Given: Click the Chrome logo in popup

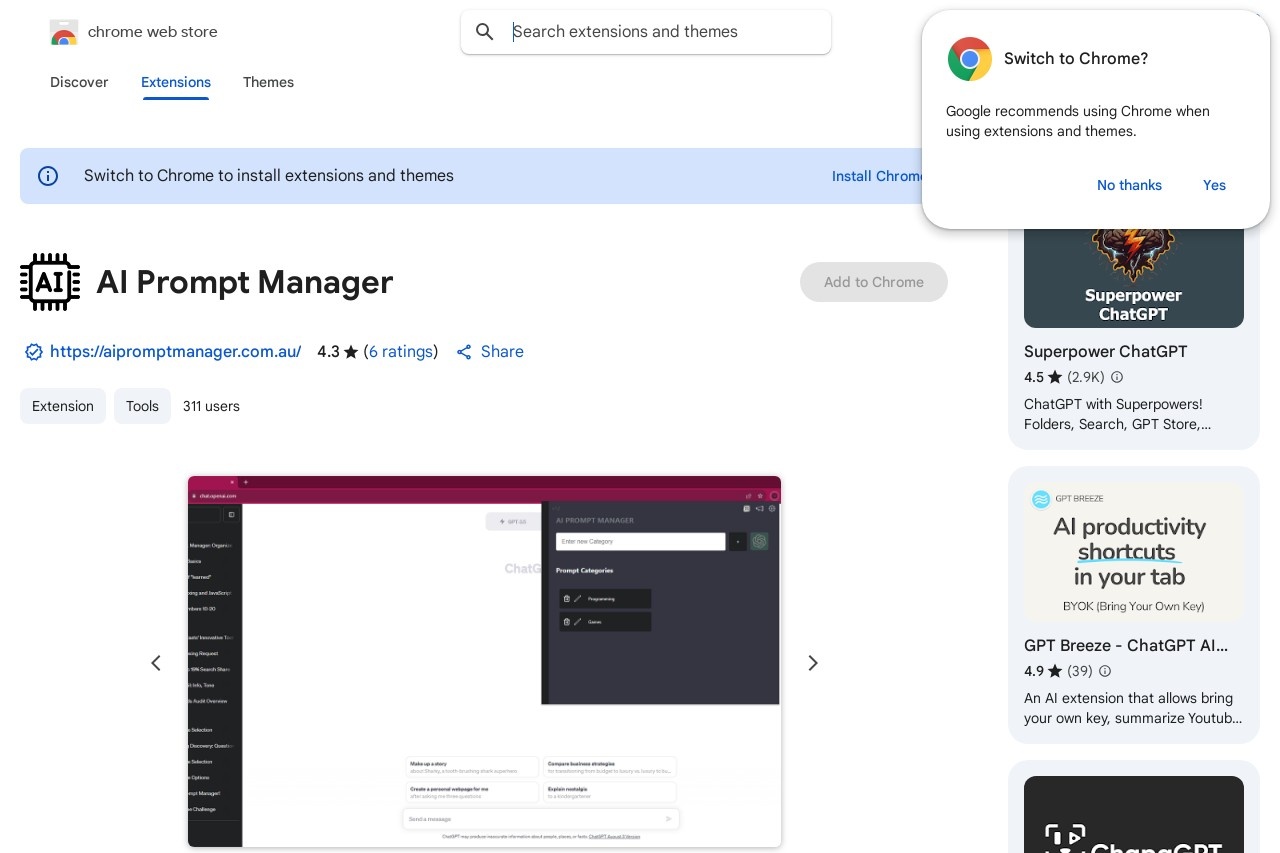Looking at the screenshot, I should click(x=970, y=59).
